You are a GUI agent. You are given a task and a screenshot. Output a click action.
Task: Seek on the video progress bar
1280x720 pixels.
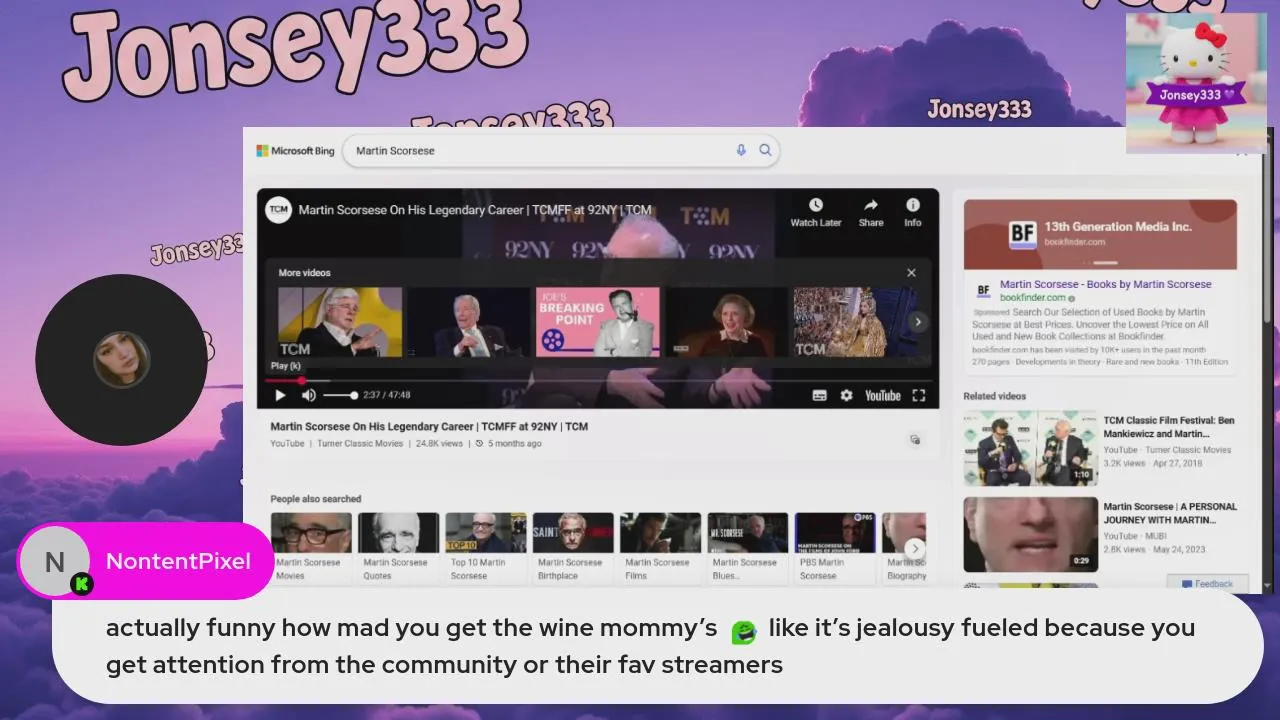tap(598, 380)
